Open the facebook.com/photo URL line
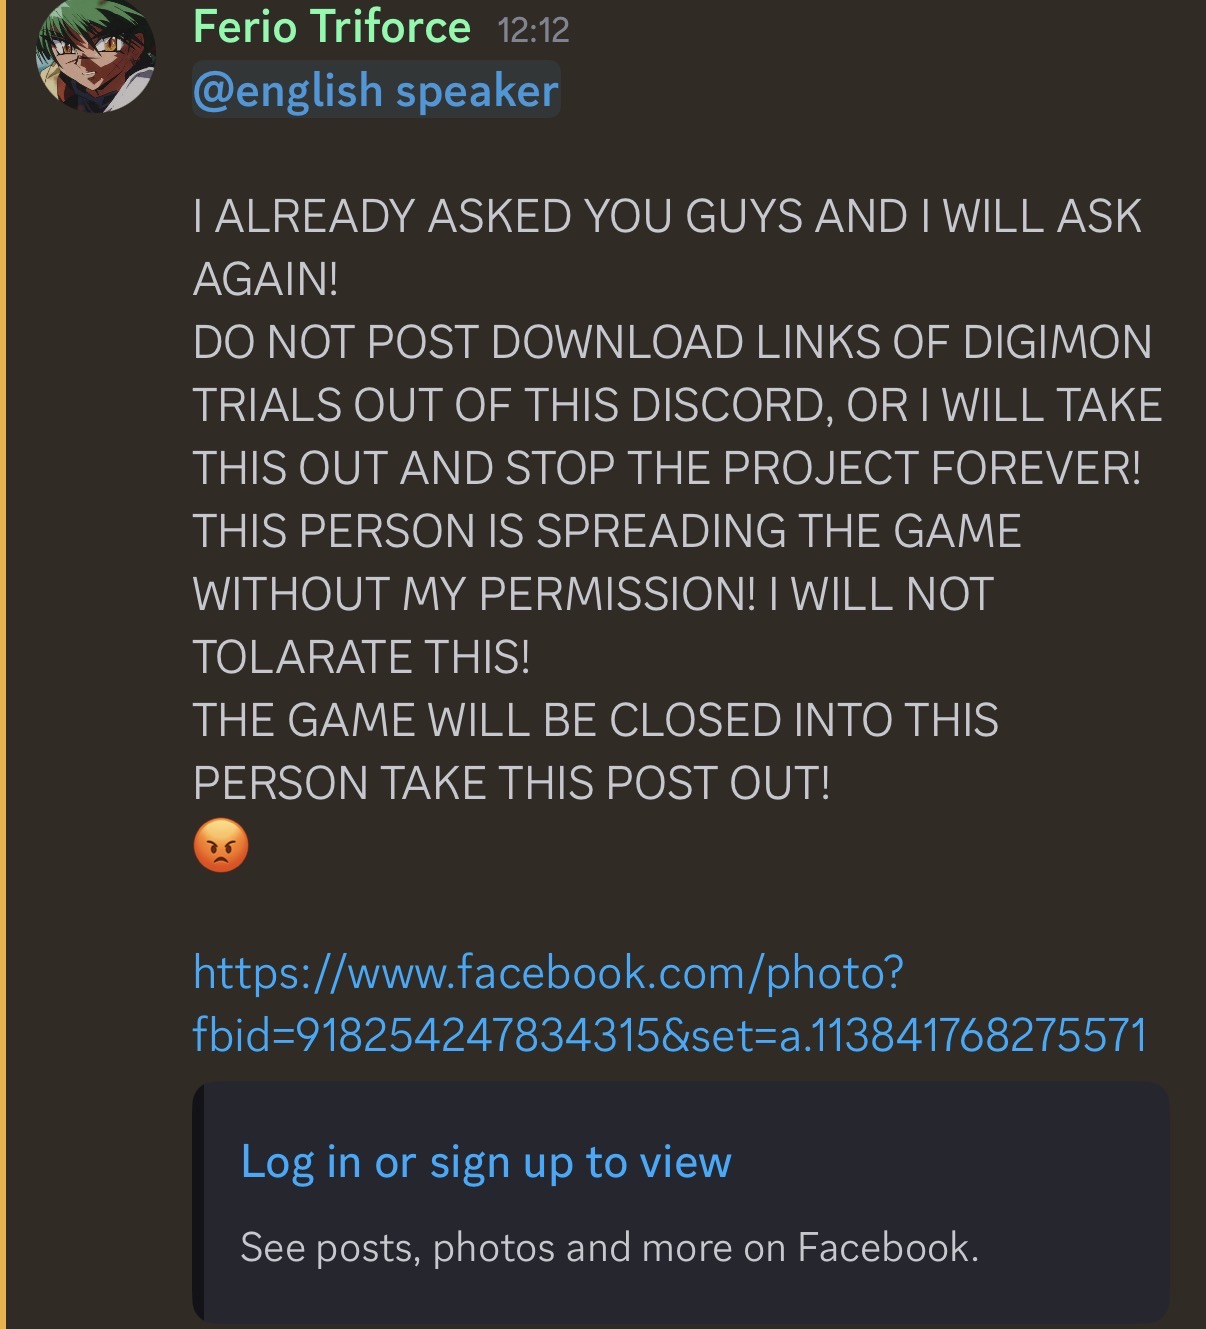The image size is (1206, 1329). pos(548,972)
